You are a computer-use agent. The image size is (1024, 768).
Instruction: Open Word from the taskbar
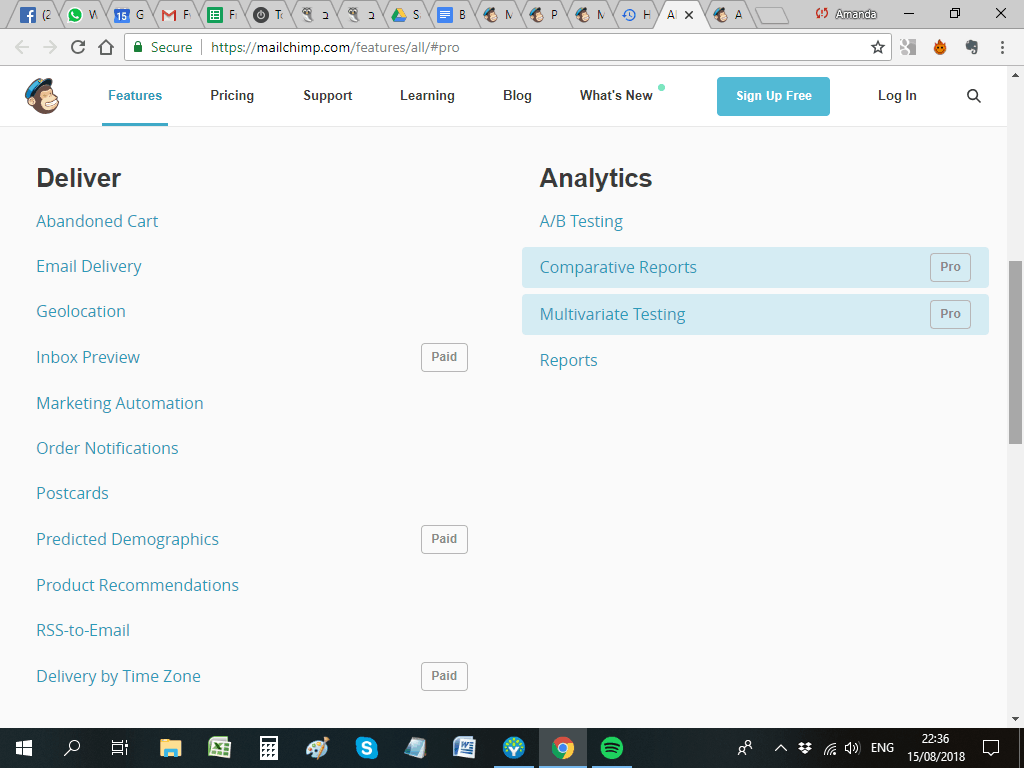[x=464, y=748]
